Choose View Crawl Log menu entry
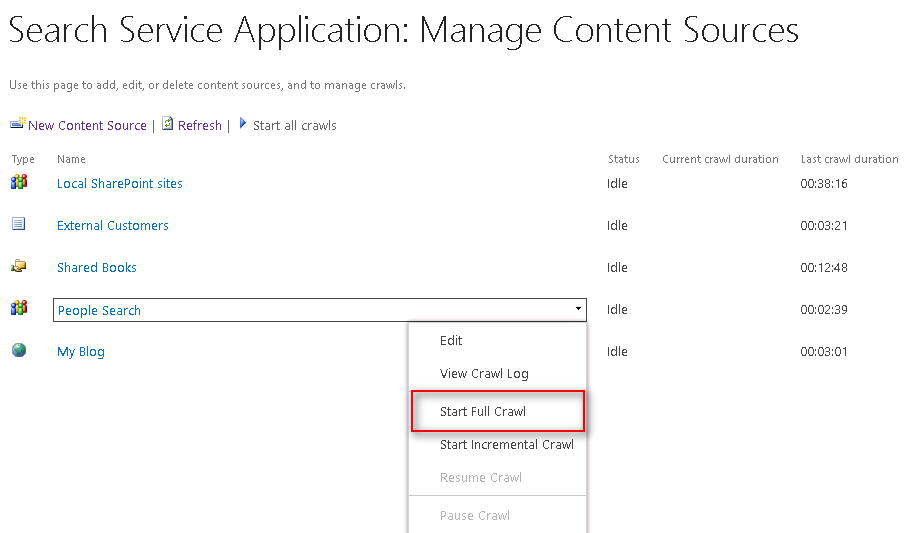 click(484, 374)
